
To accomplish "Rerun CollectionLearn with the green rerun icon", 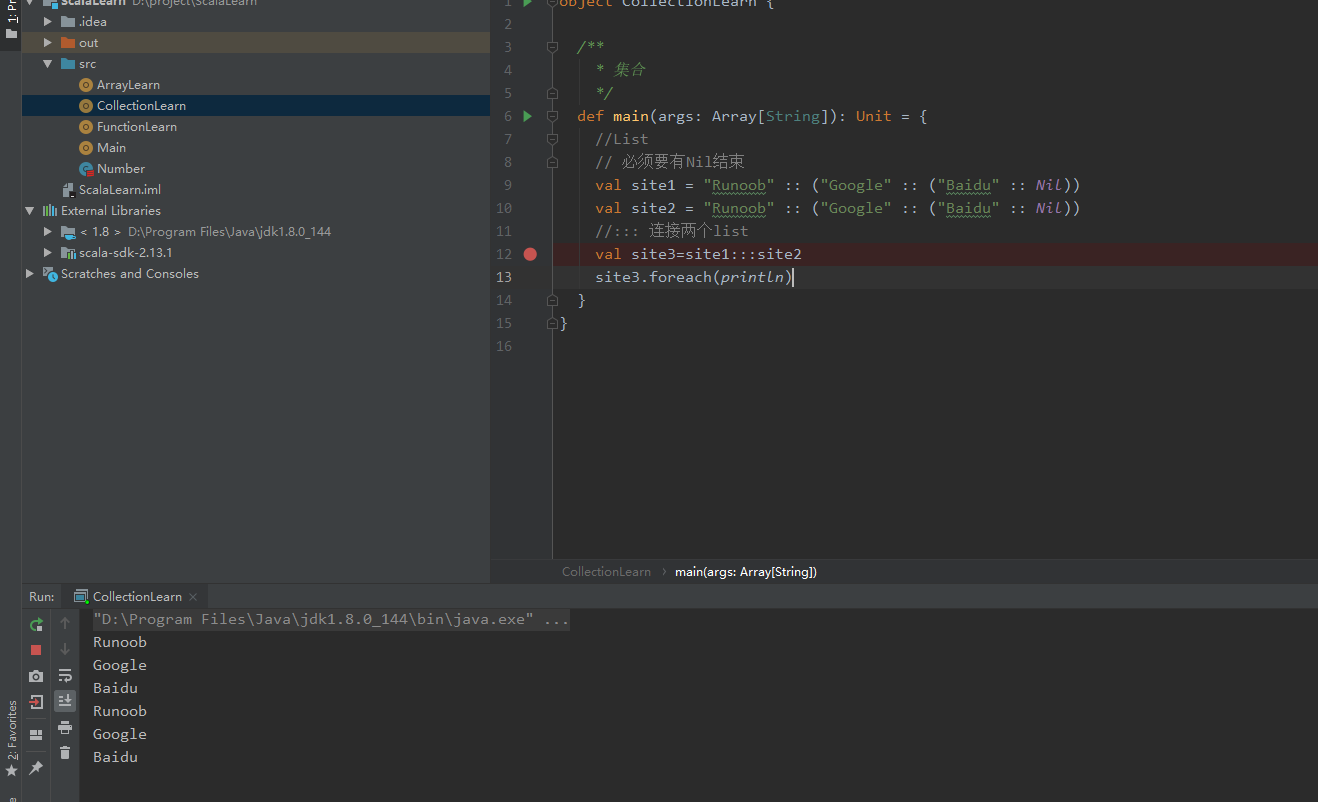I will point(36,624).
